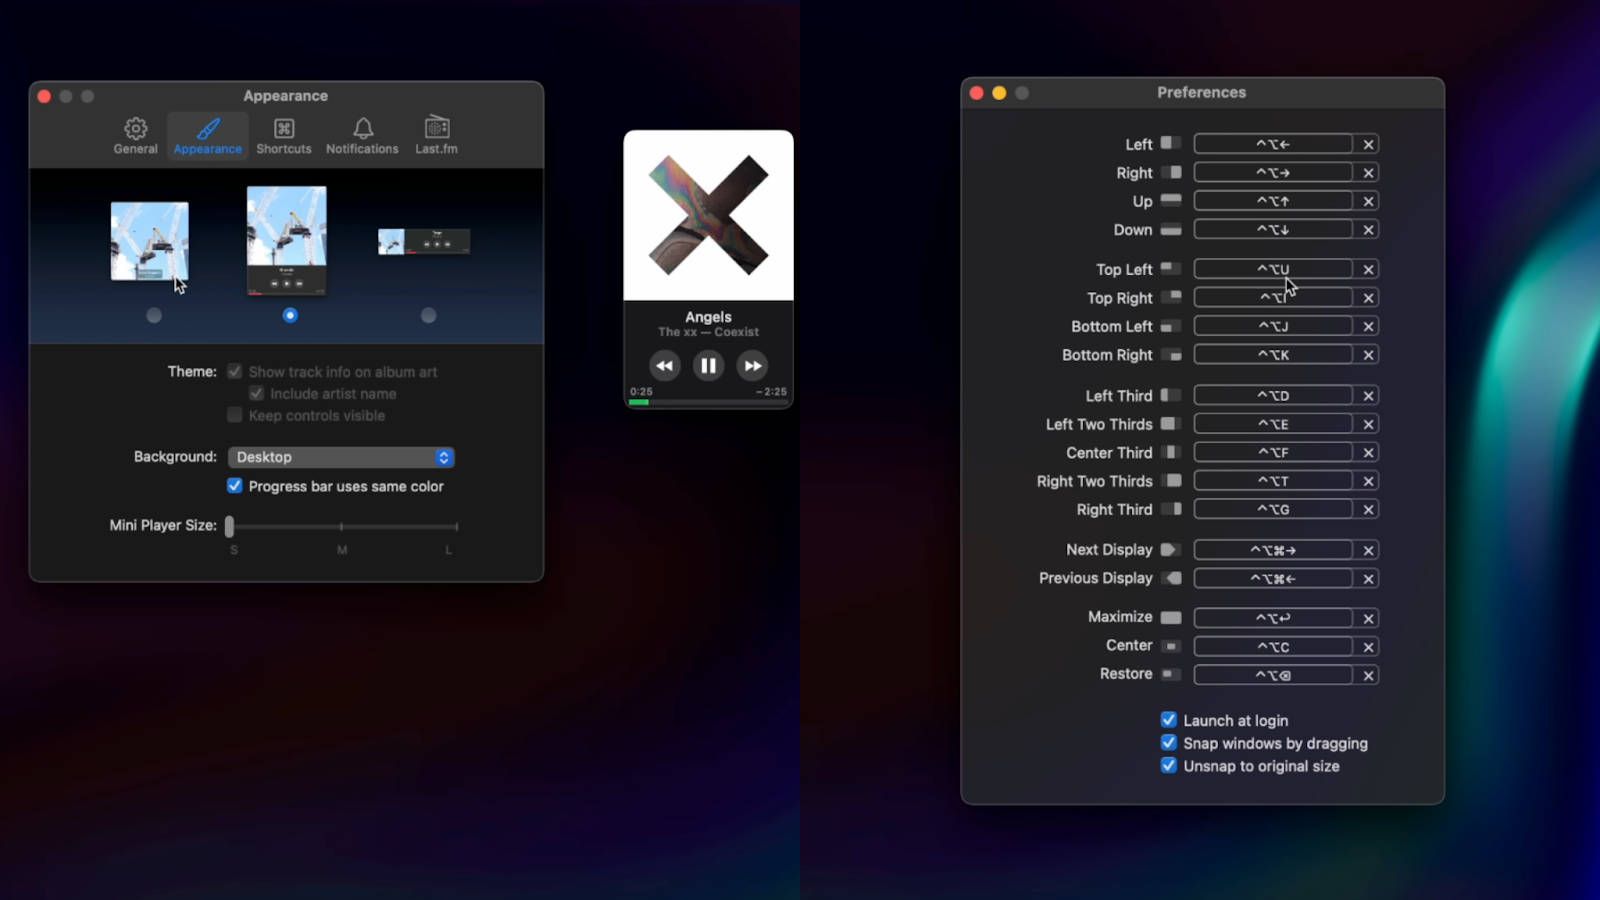Switch to the Appearance tab
The height and width of the screenshot is (900, 1600).
208,136
